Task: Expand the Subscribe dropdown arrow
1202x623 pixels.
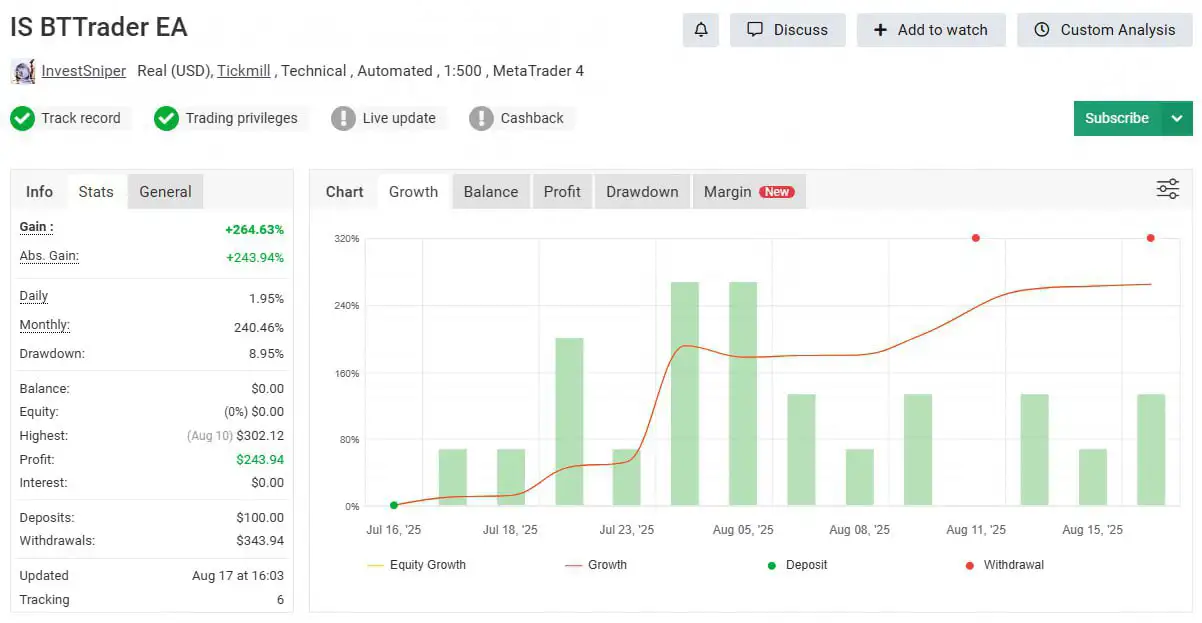Action: pyautogui.click(x=1177, y=118)
